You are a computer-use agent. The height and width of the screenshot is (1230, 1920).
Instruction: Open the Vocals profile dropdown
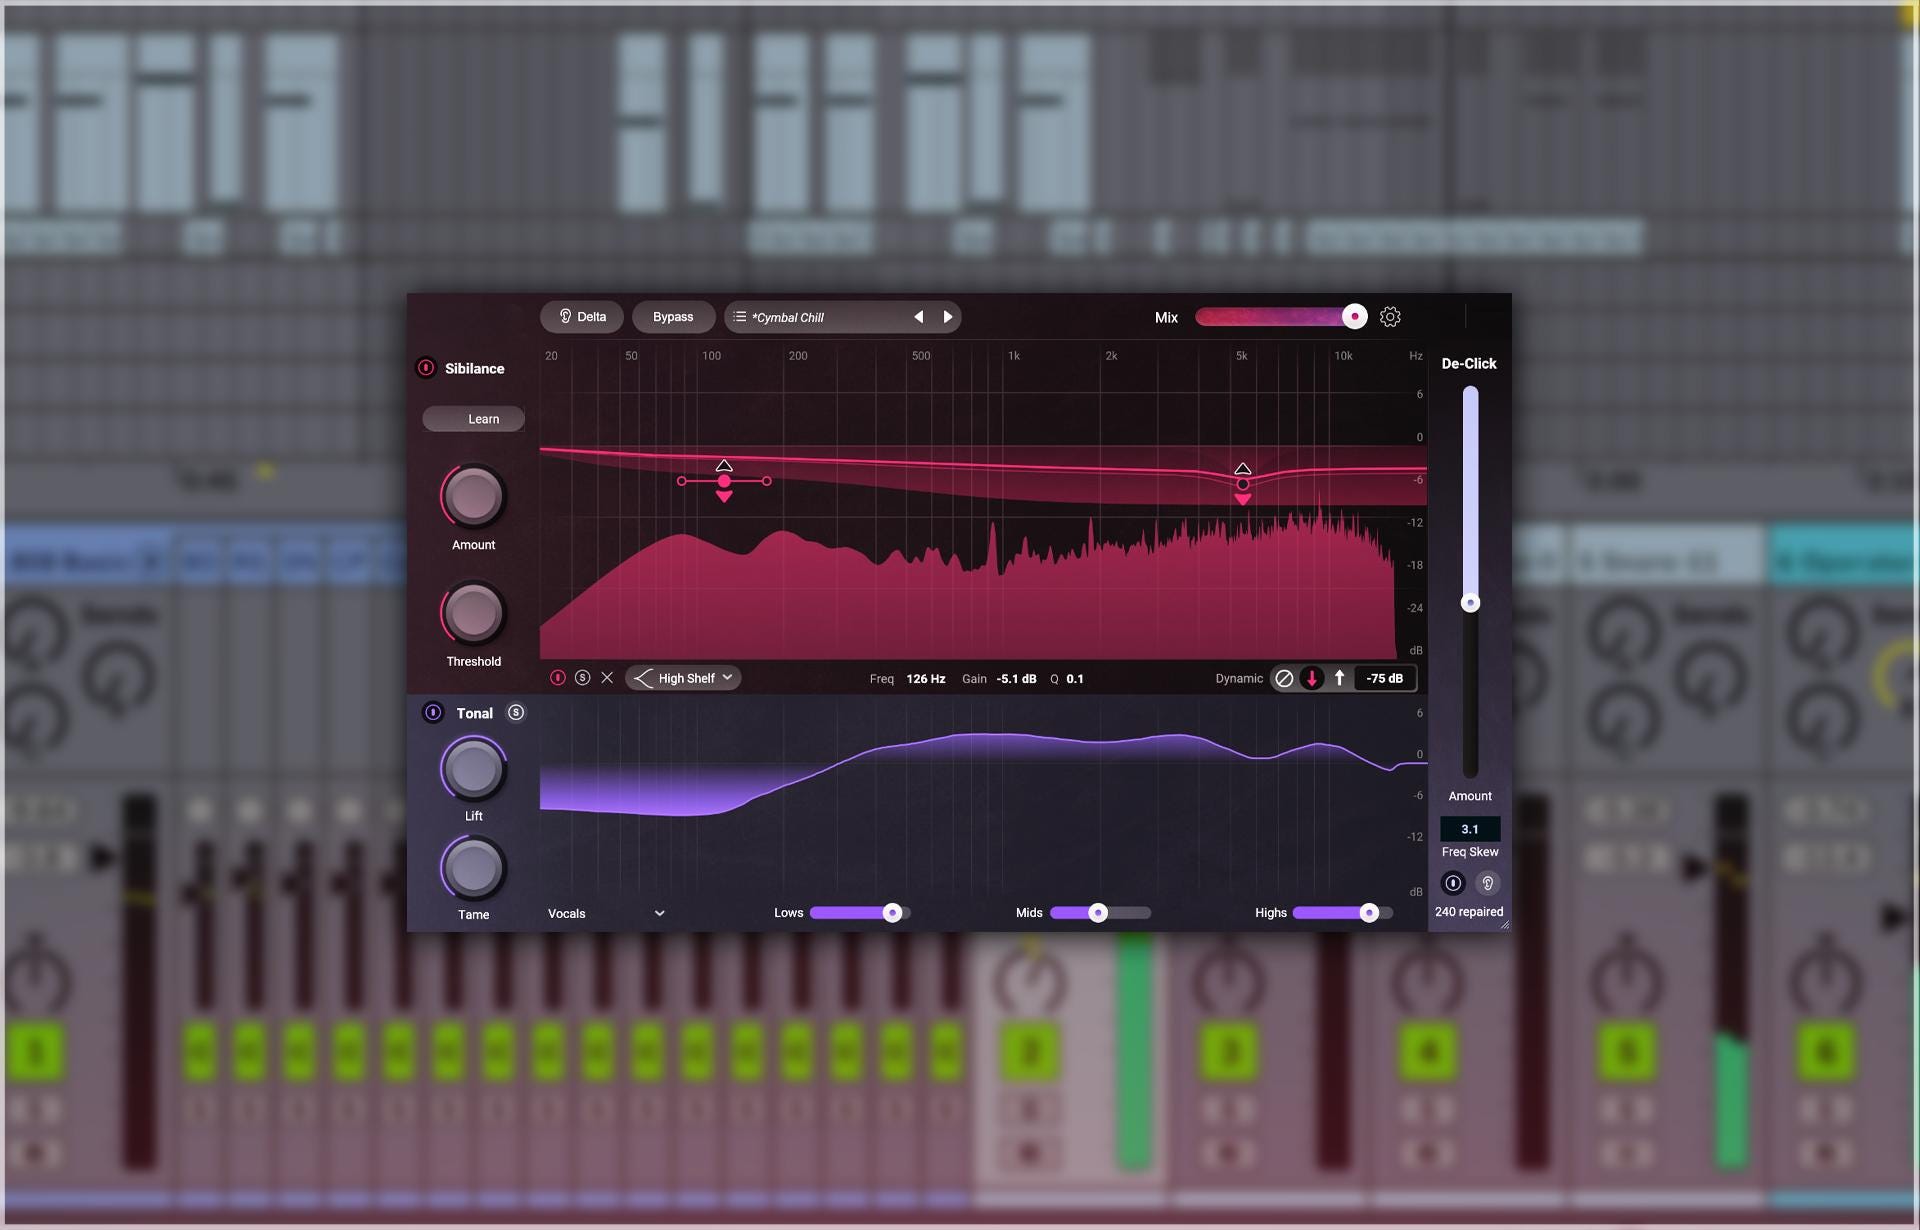pos(606,914)
